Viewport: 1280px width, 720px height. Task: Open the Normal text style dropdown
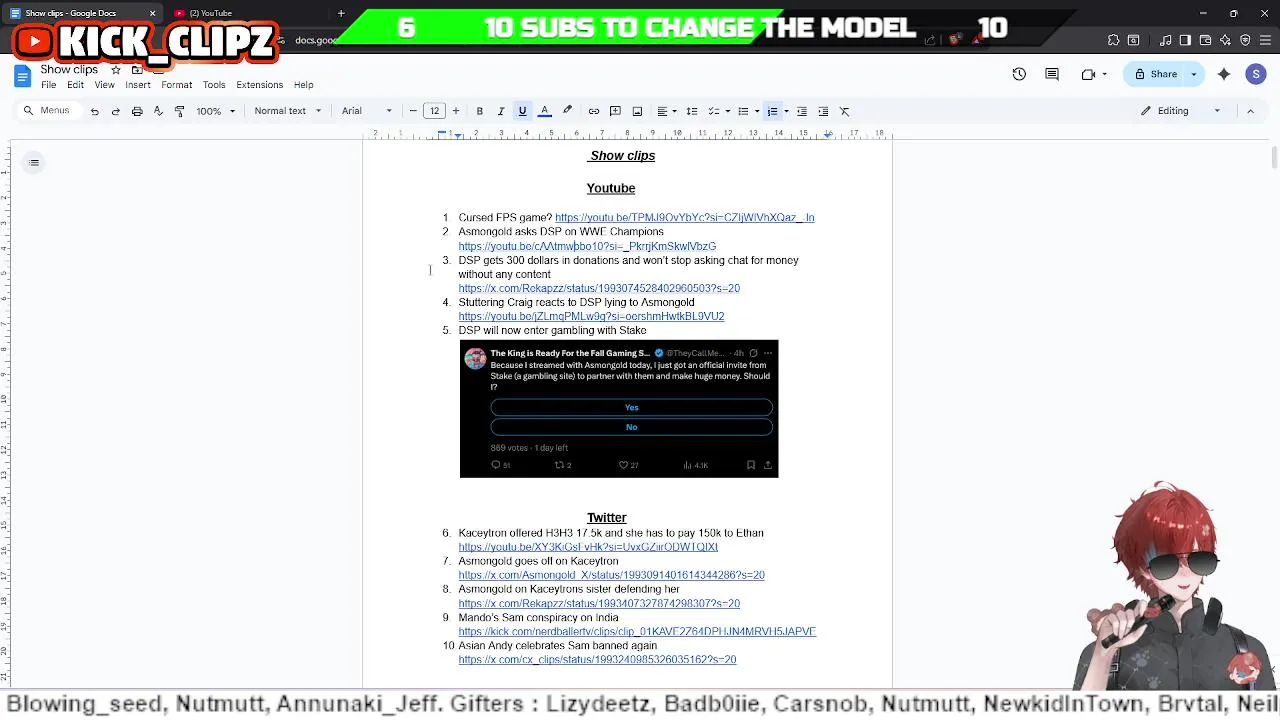288,111
